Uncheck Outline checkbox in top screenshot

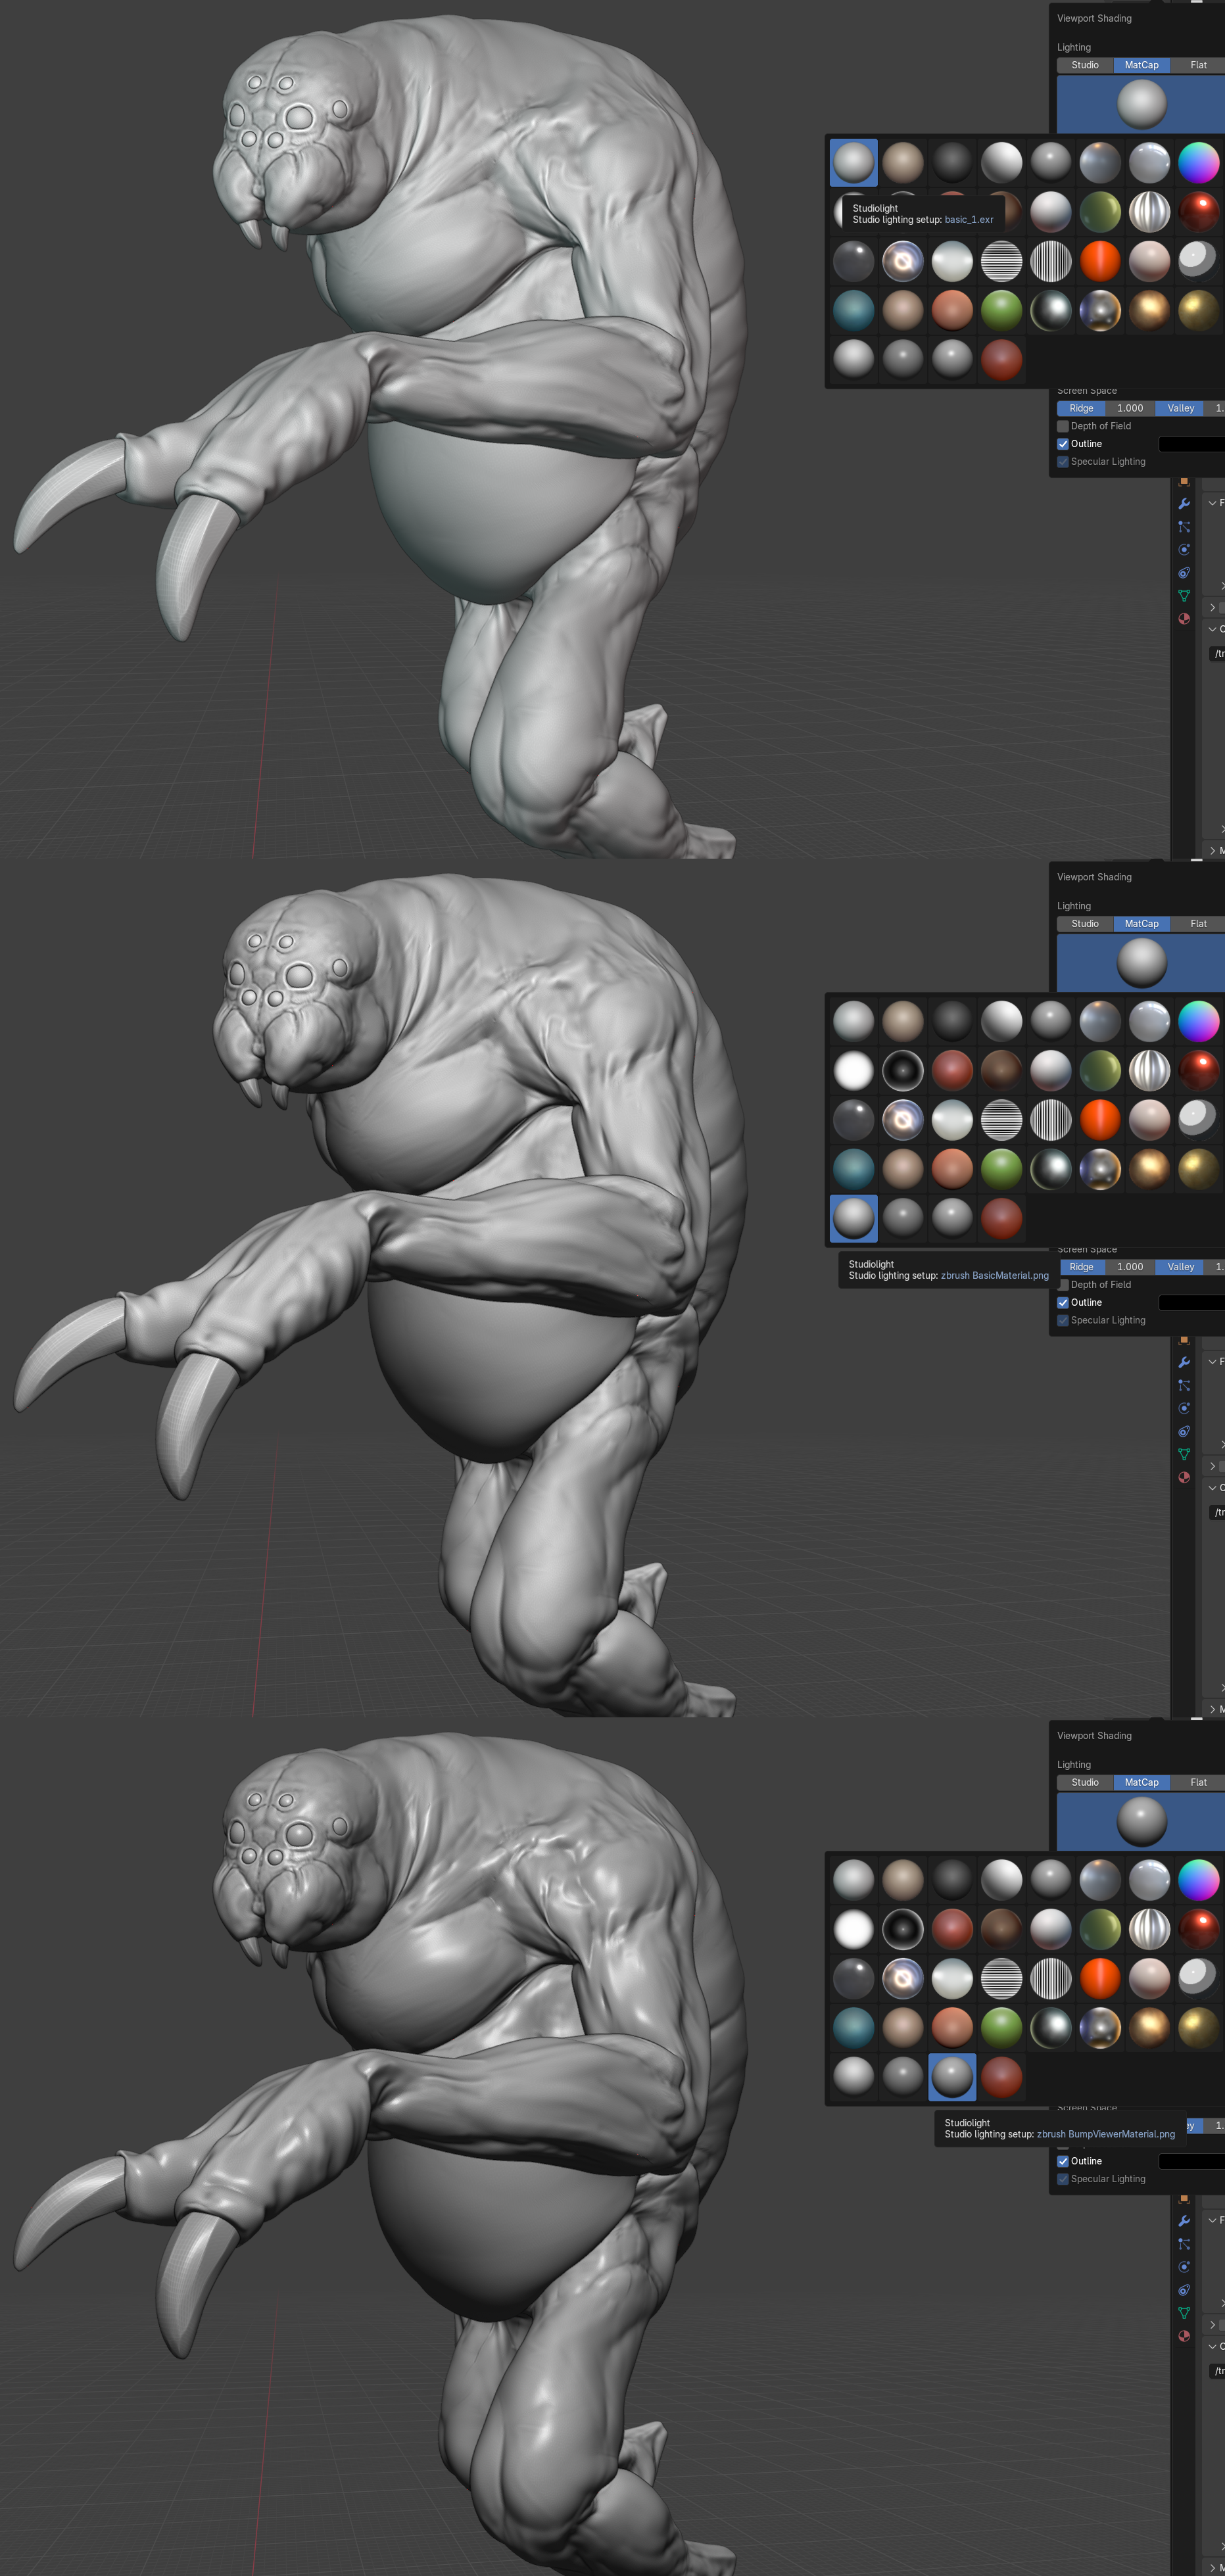point(1063,444)
